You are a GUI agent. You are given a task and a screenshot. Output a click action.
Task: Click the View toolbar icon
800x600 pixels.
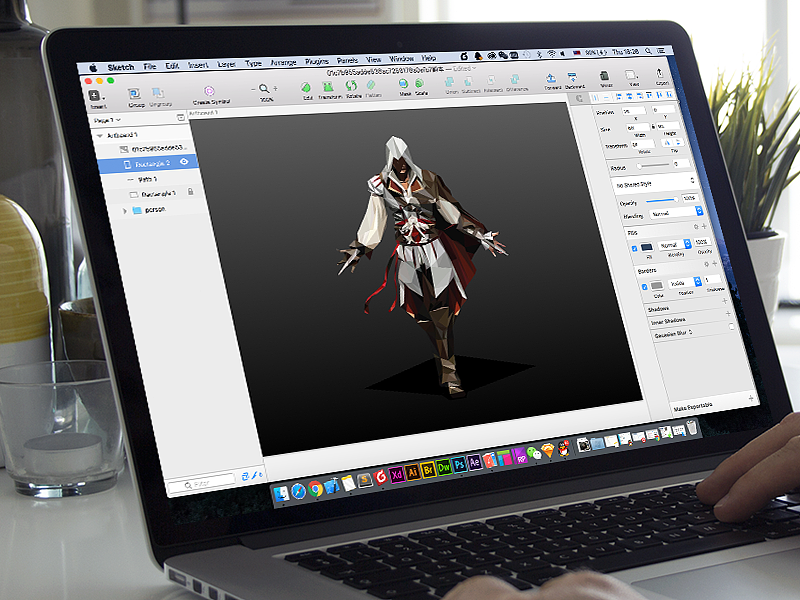pos(632,74)
